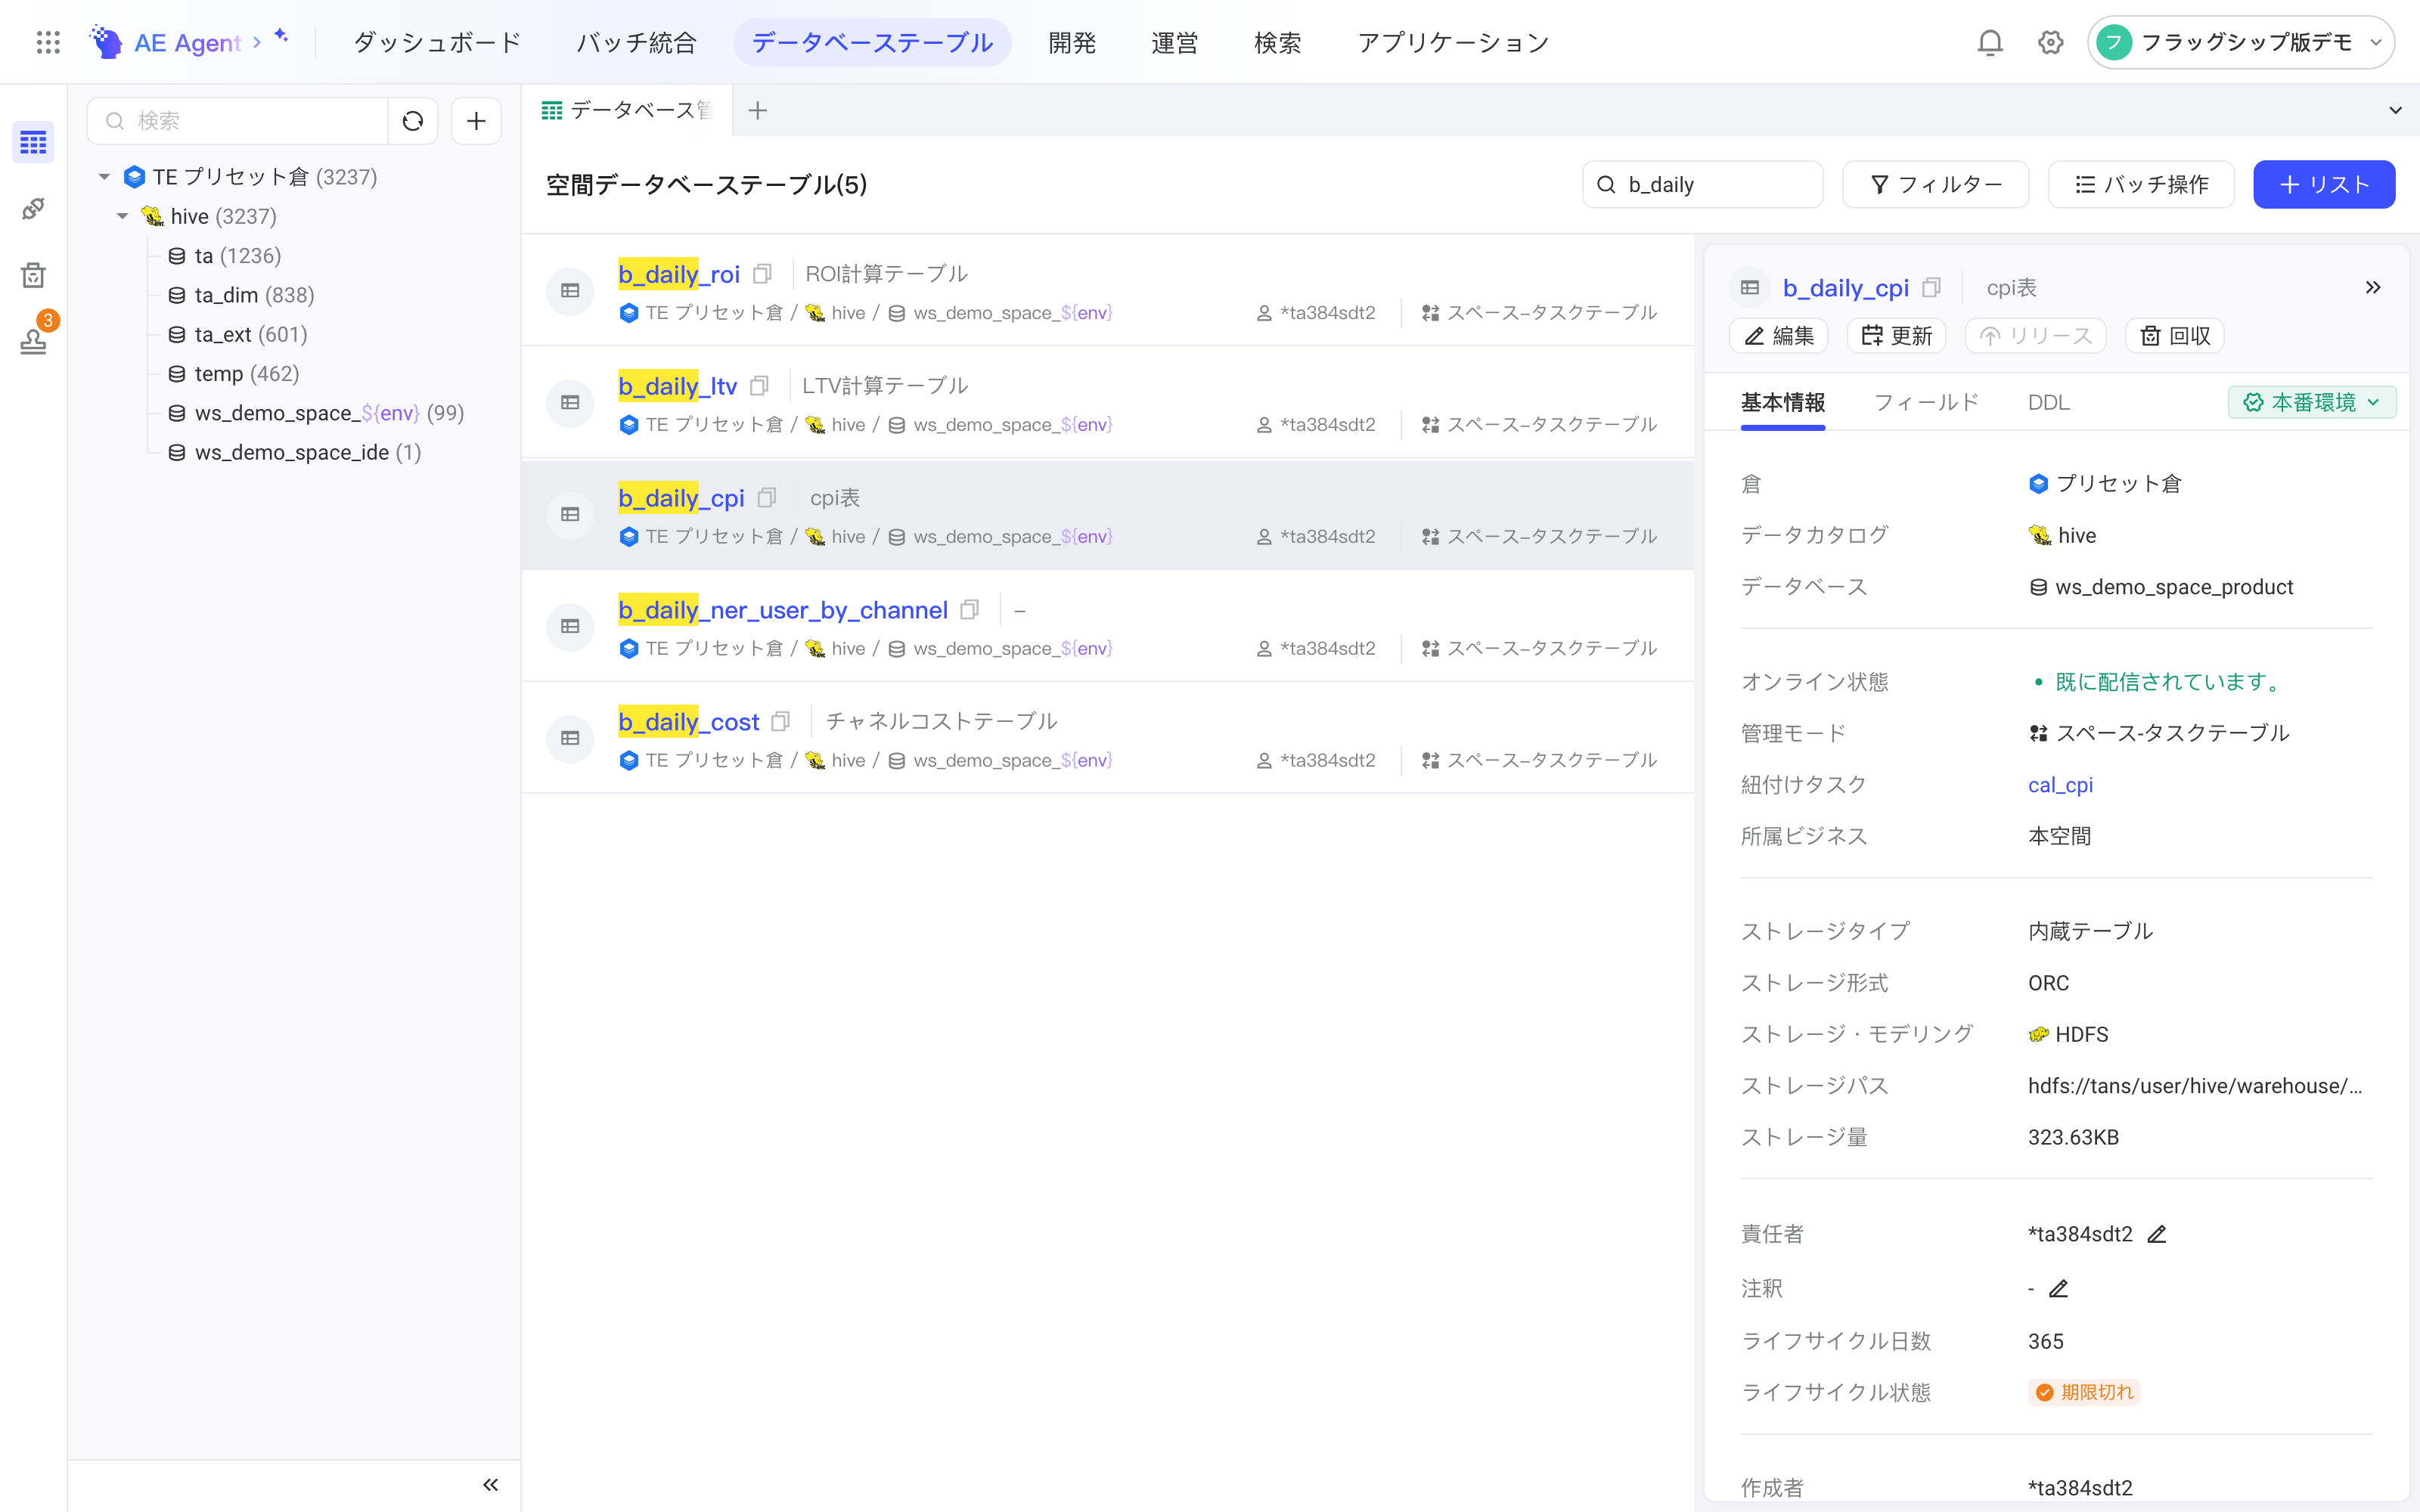The height and width of the screenshot is (1512, 2420).
Task: Edit the 責任者 value with the pencil icon
Action: [x=2157, y=1234]
